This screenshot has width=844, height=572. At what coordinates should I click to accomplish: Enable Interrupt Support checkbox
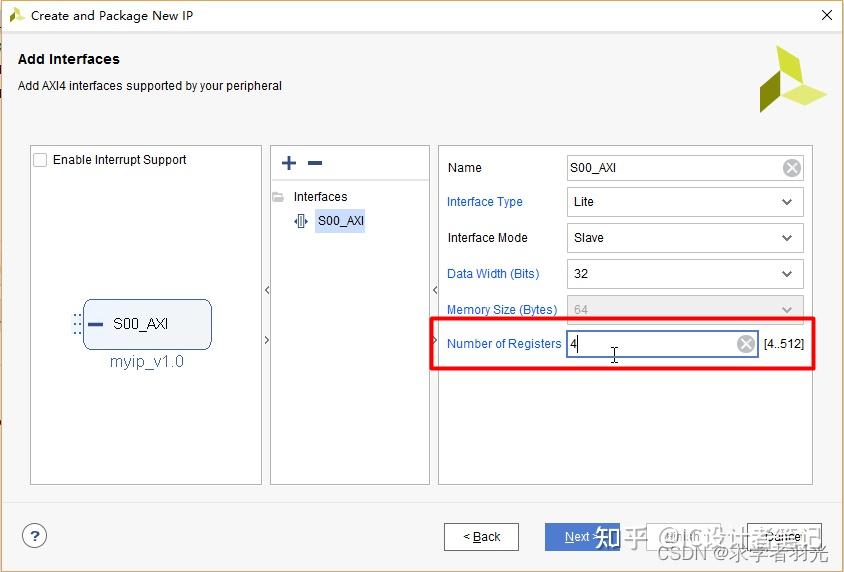click(x=41, y=160)
